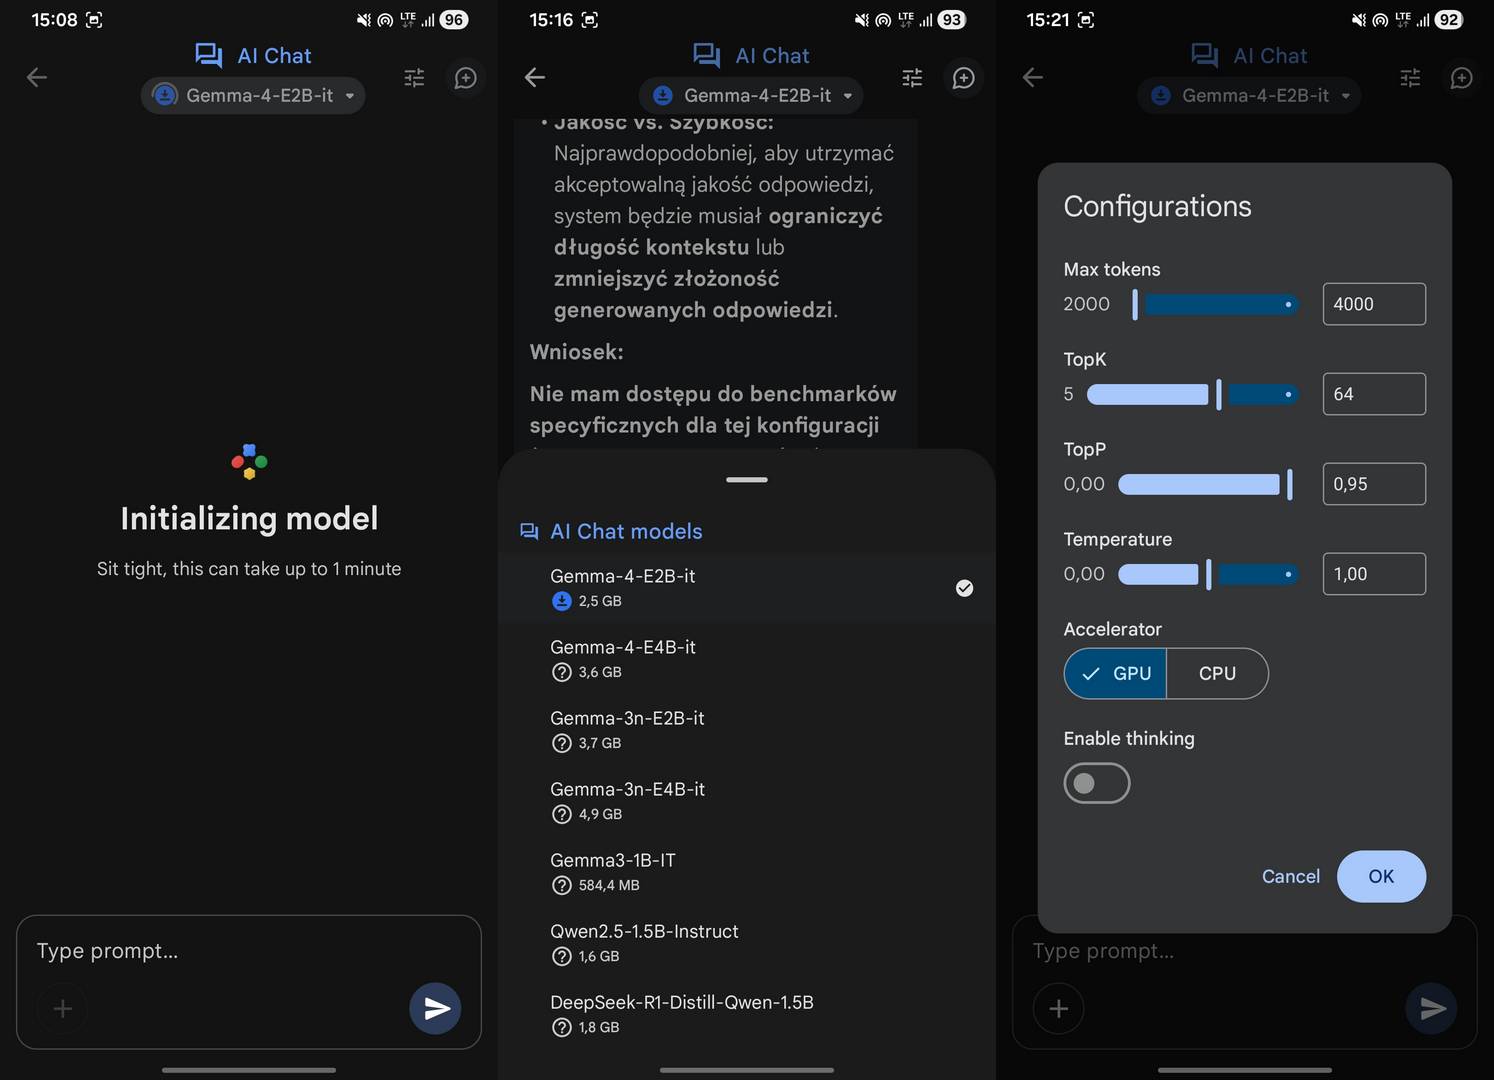Click Cancel in the Configurations dialog
The image size is (1494, 1080).
point(1290,877)
